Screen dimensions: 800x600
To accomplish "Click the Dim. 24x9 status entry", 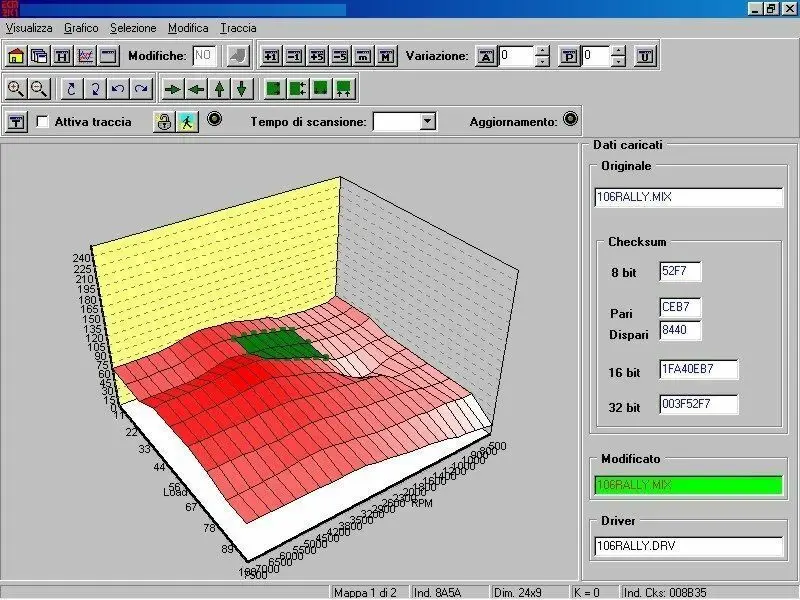I will click(529, 592).
